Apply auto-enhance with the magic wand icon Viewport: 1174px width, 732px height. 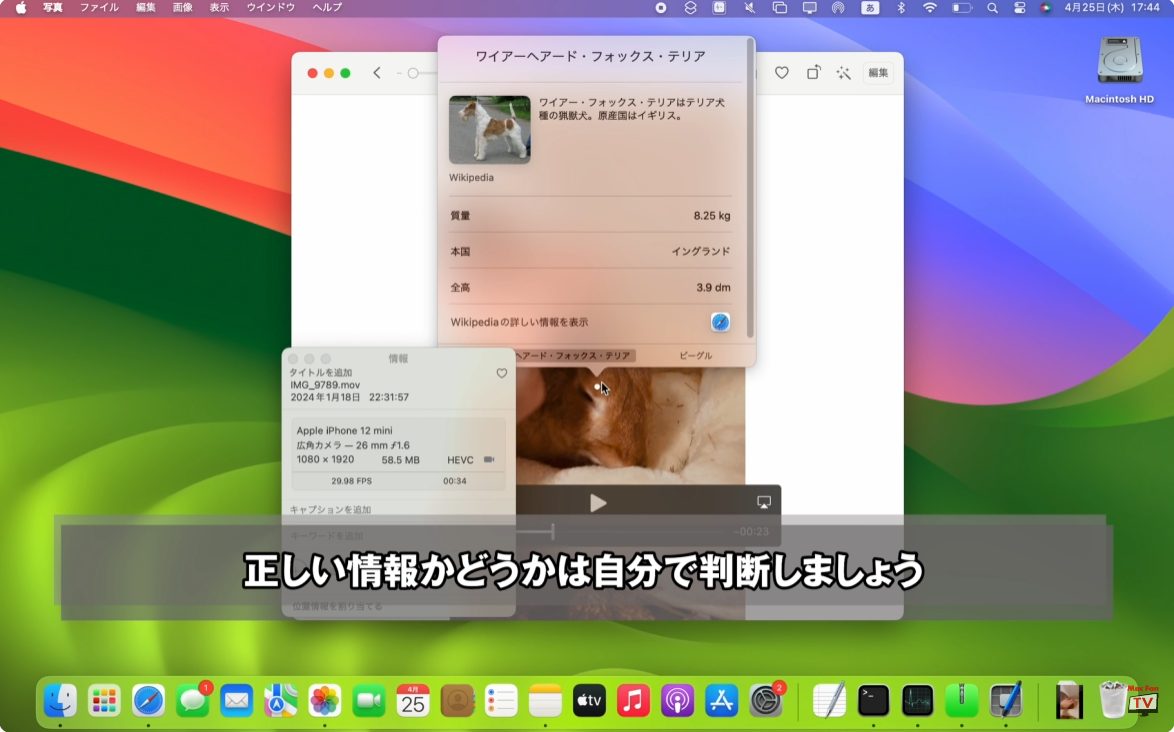tap(844, 73)
